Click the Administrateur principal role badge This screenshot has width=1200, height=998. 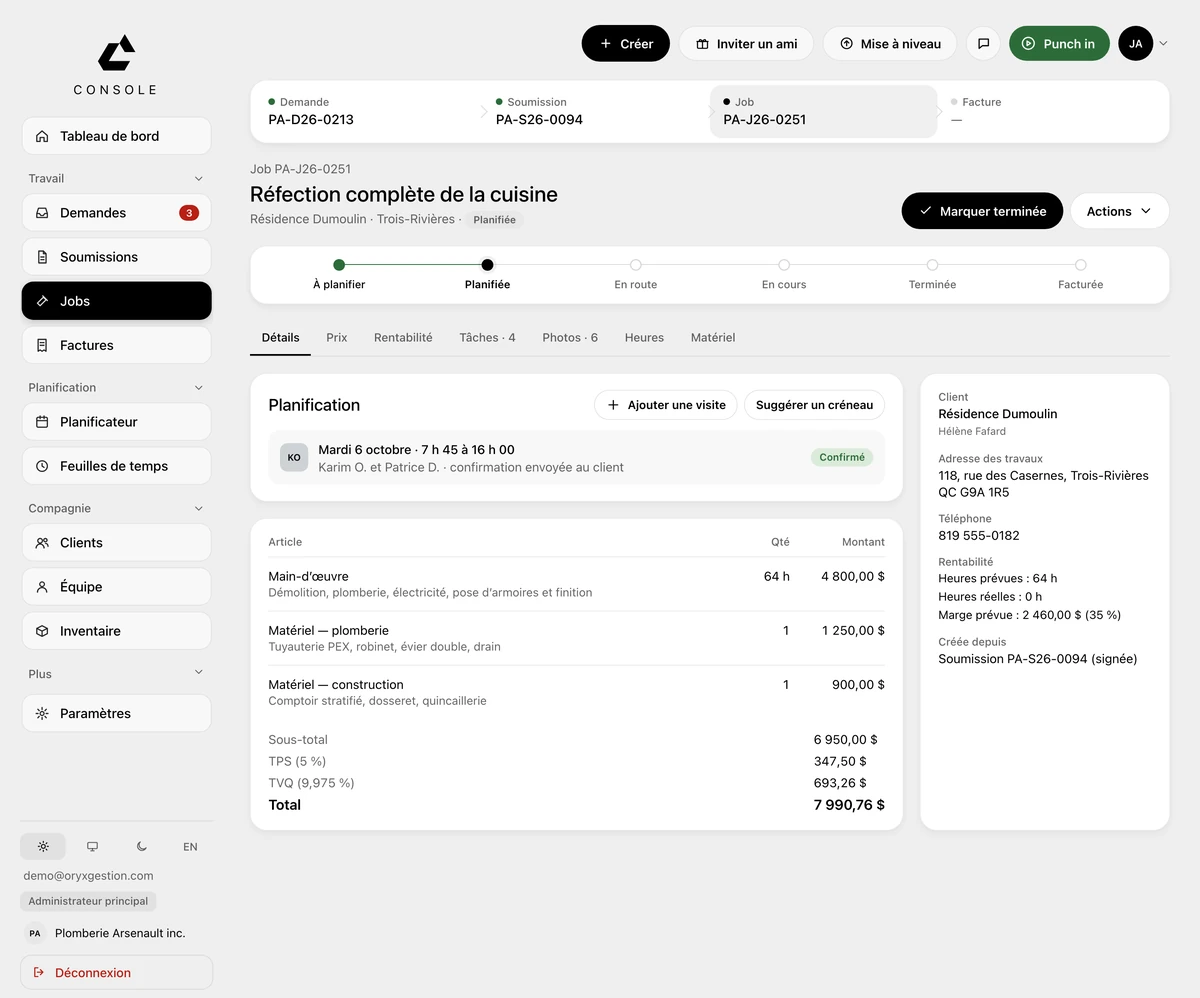tap(88, 901)
